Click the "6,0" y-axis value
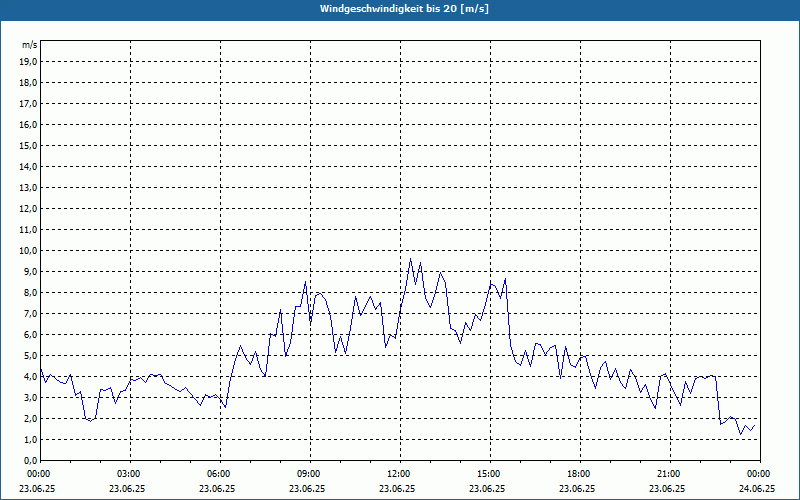The width and height of the screenshot is (800, 500). click(x=30, y=335)
